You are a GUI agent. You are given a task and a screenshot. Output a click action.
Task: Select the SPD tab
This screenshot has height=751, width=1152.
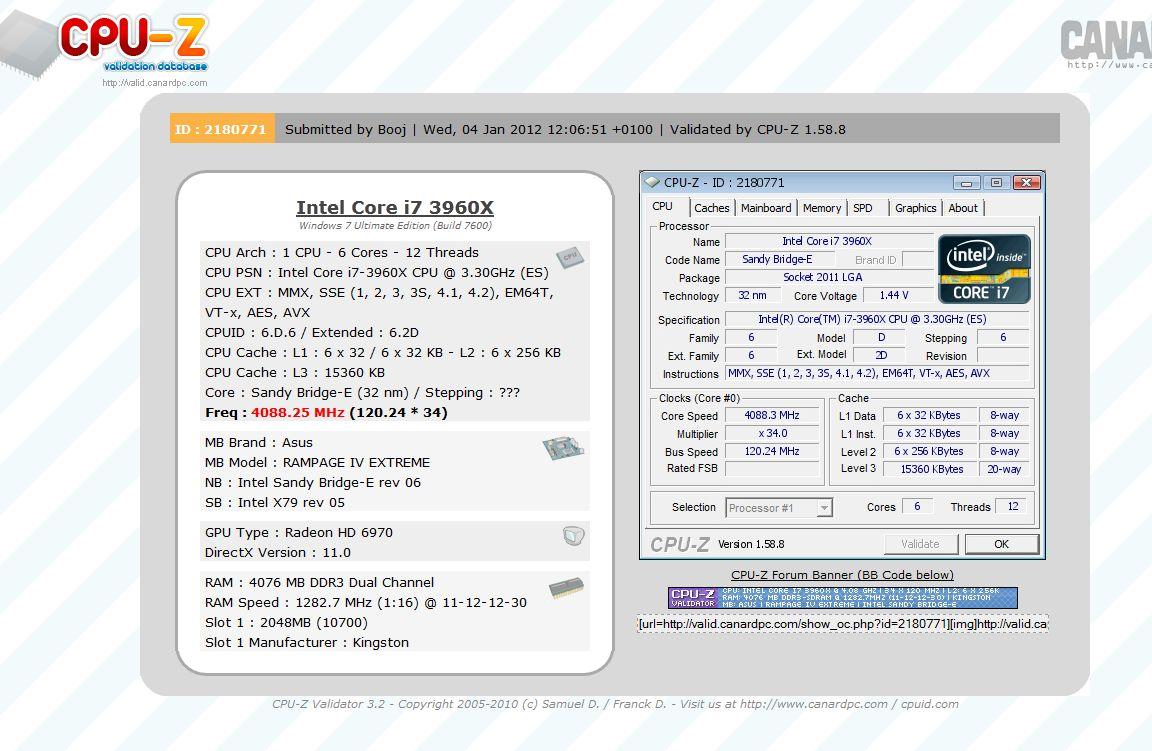(863, 208)
